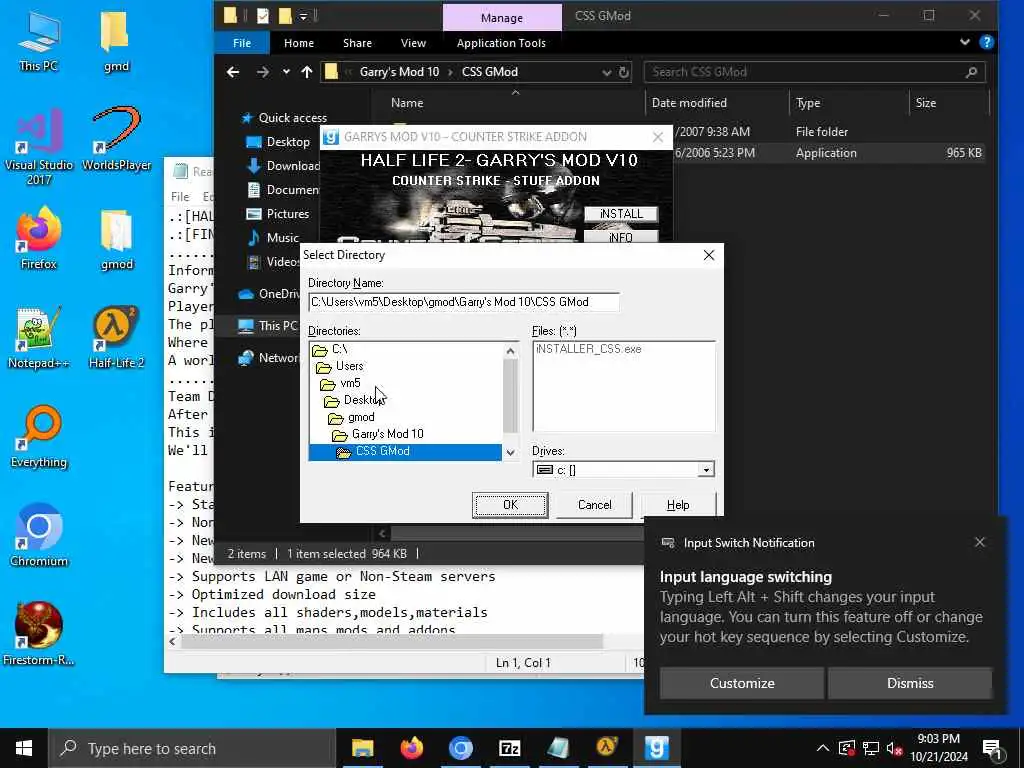Go up one folder level in Explorer
This screenshot has height=768, width=1024.
[307, 72]
